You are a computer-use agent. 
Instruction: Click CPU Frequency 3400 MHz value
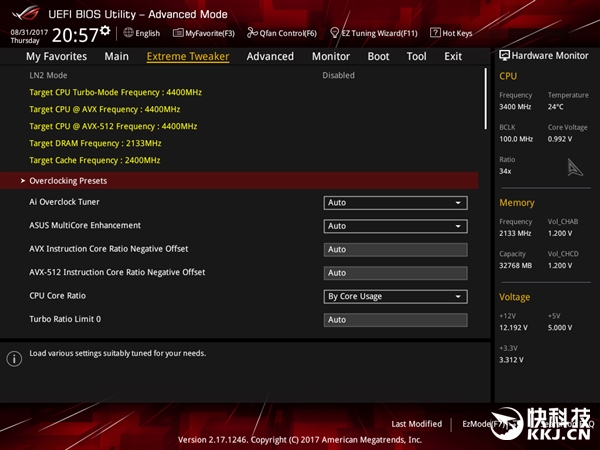pyautogui.click(x=515, y=107)
